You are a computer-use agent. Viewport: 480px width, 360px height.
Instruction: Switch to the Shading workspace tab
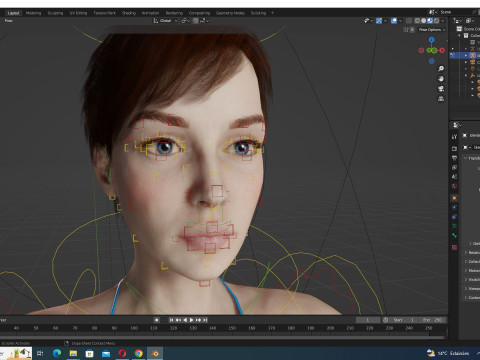tap(129, 13)
